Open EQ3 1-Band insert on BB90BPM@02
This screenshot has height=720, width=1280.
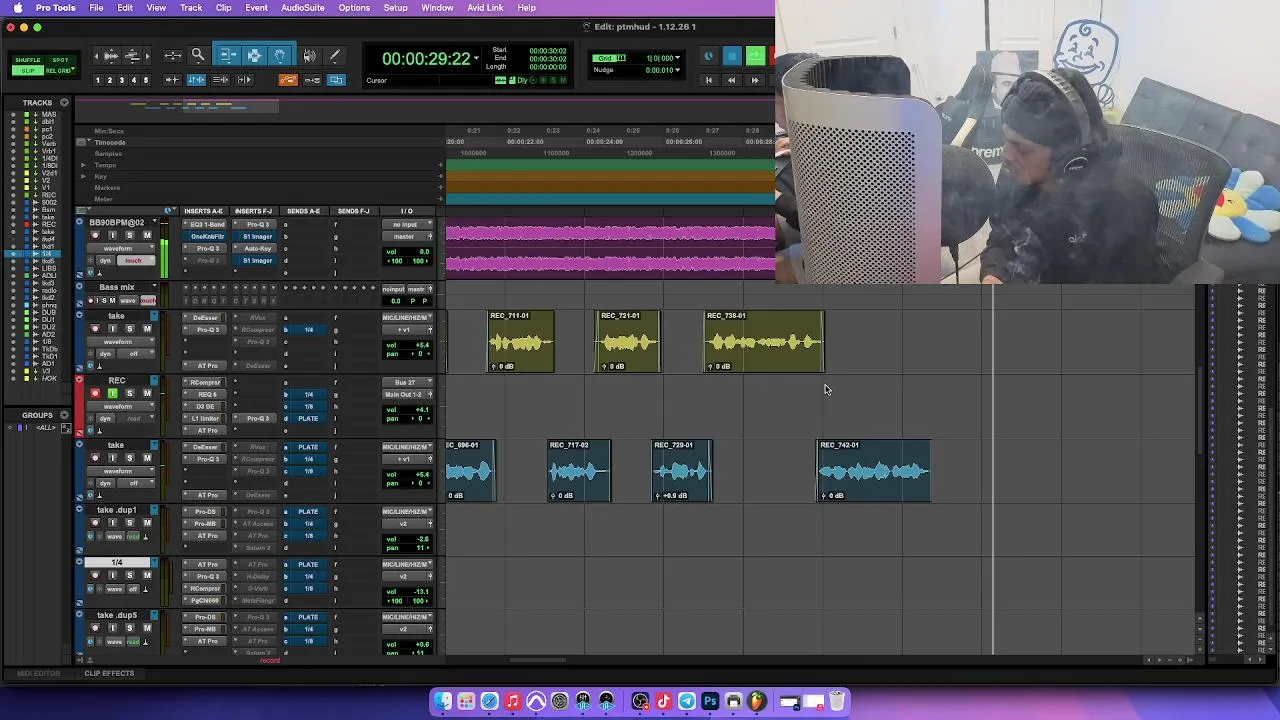(207, 224)
